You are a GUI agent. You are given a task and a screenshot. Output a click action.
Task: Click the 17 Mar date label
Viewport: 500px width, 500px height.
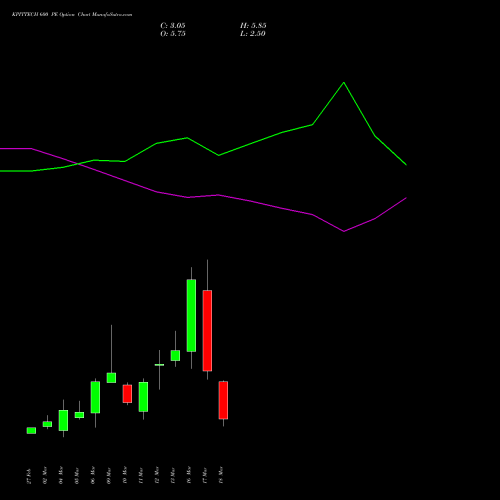pos(205,475)
